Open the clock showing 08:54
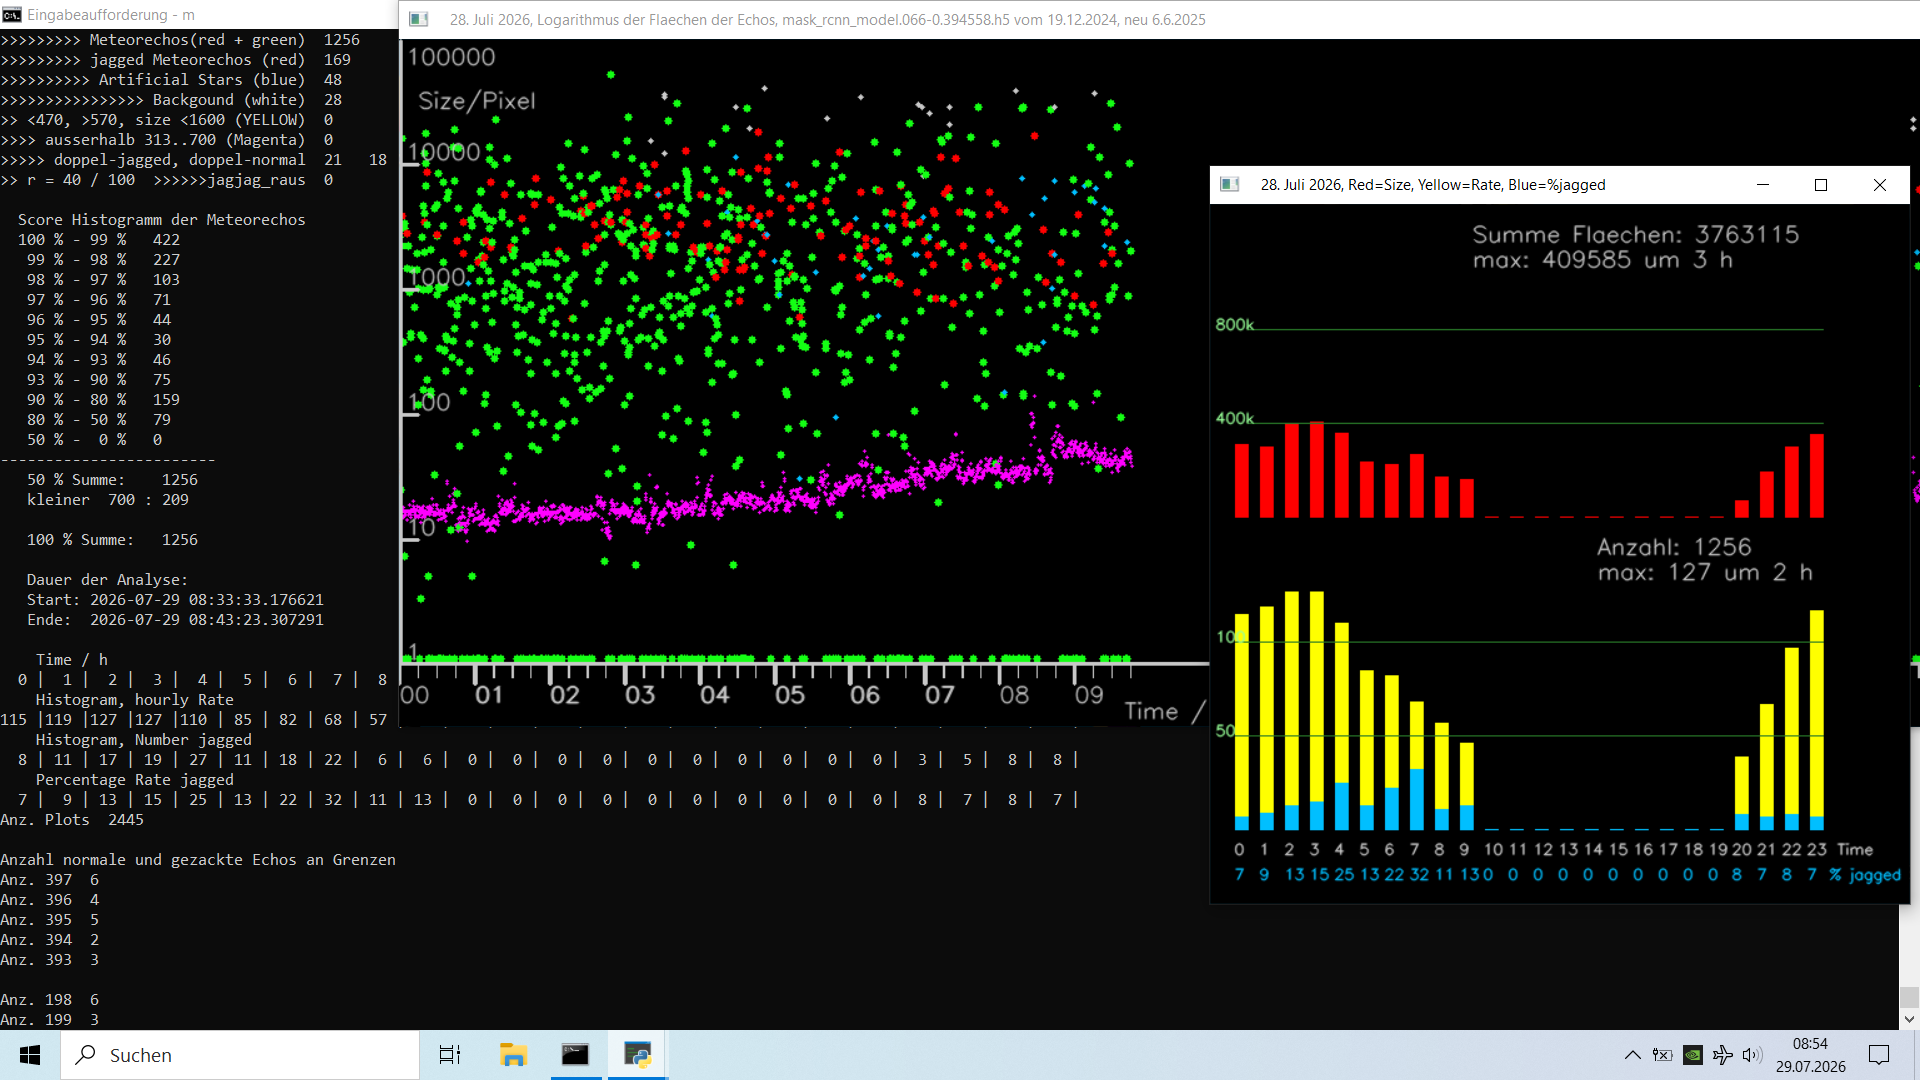Viewport: 1920px width, 1080px height. pos(1810,1055)
